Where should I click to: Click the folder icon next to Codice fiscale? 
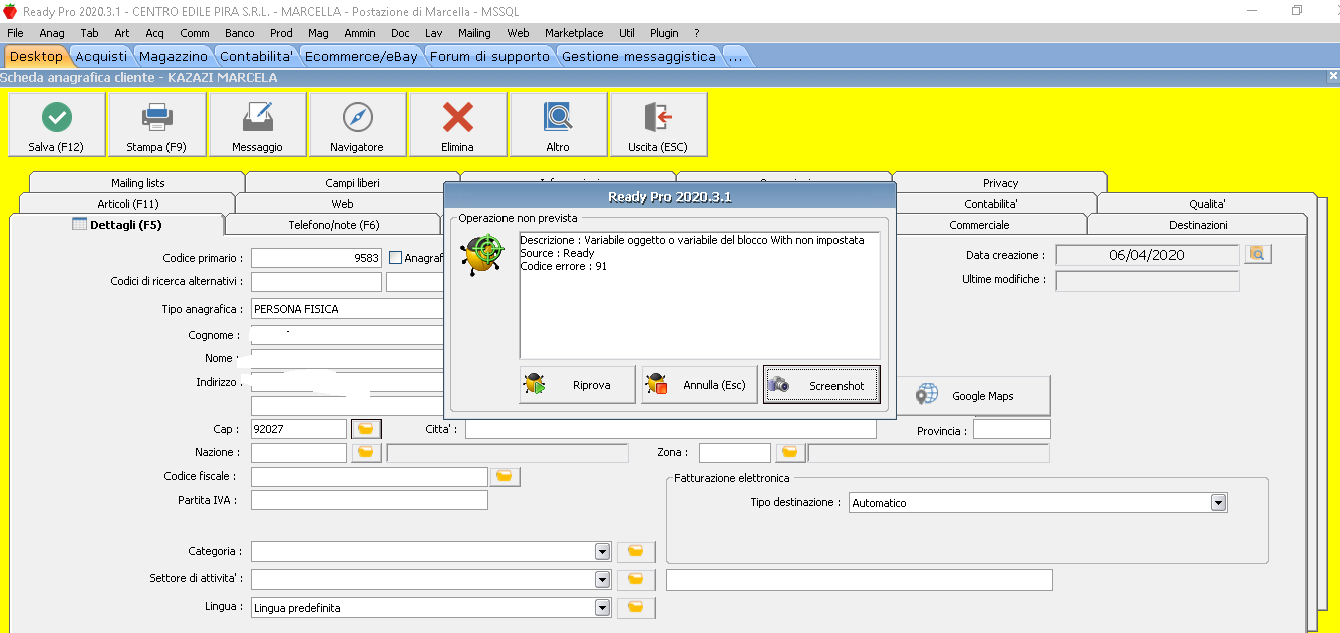pos(505,477)
